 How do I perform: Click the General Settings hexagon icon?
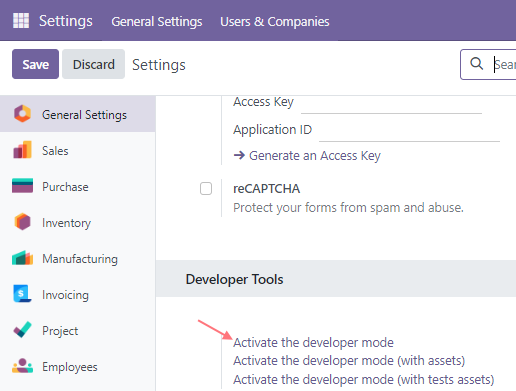tap(22, 114)
